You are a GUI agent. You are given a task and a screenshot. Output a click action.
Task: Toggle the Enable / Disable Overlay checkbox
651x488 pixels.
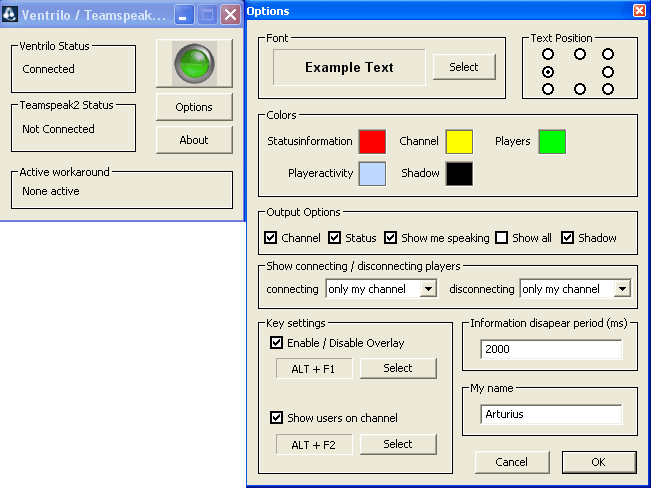pyautogui.click(x=277, y=342)
